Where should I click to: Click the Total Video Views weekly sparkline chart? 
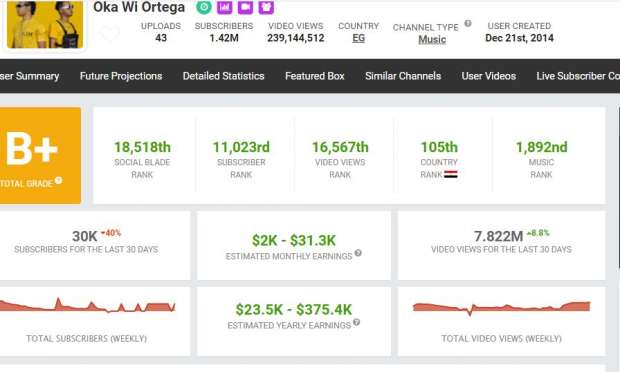click(x=501, y=308)
